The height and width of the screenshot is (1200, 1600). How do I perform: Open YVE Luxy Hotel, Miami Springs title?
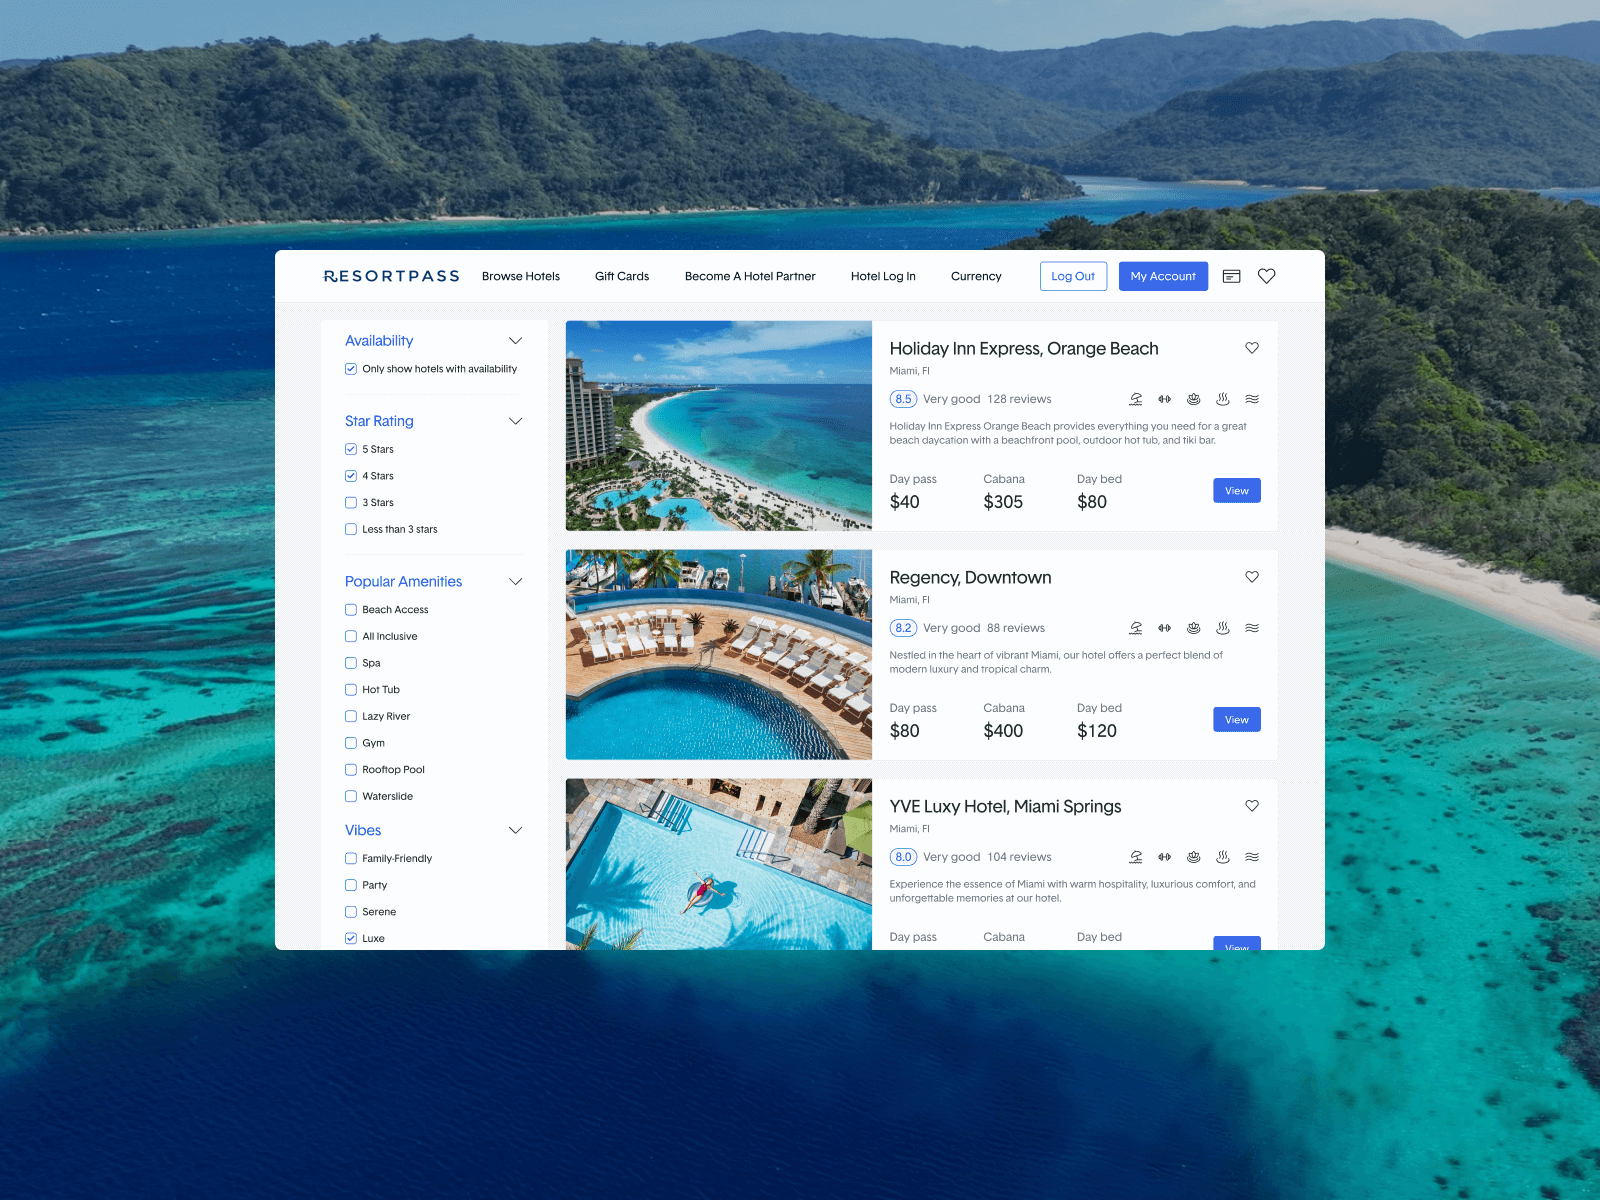[1005, 806]
